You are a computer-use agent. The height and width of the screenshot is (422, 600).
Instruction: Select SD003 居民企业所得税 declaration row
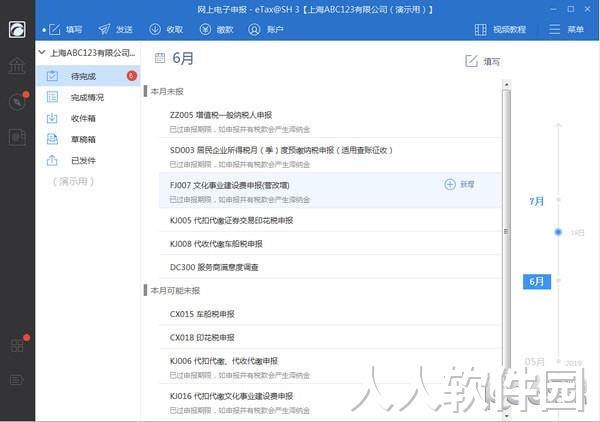click(330, 156)
